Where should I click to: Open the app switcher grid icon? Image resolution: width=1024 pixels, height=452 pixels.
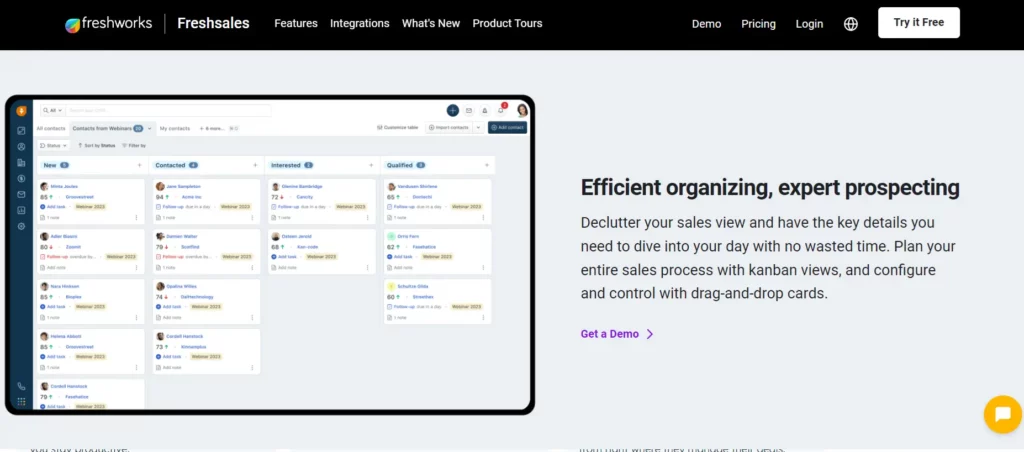point(22,402)
